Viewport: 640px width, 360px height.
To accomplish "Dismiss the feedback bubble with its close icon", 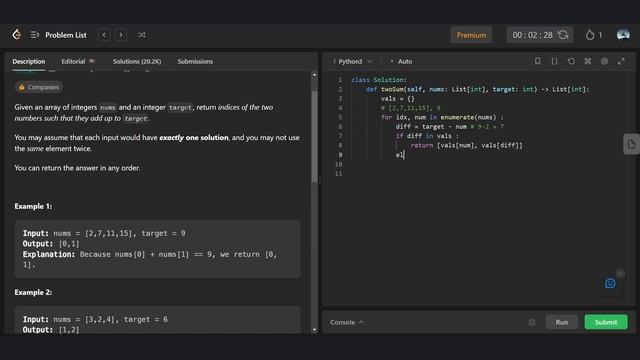I will 620,273.
